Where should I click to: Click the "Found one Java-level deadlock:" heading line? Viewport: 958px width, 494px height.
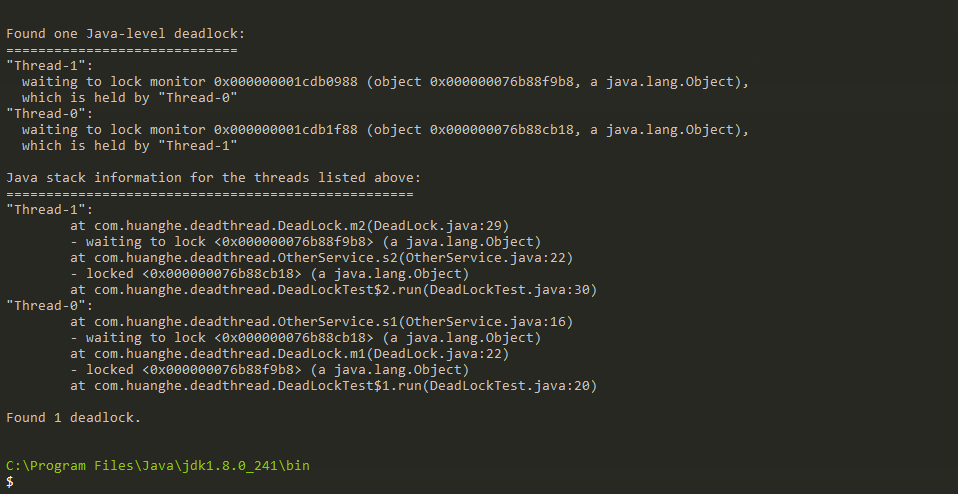(x=125, y=34)
